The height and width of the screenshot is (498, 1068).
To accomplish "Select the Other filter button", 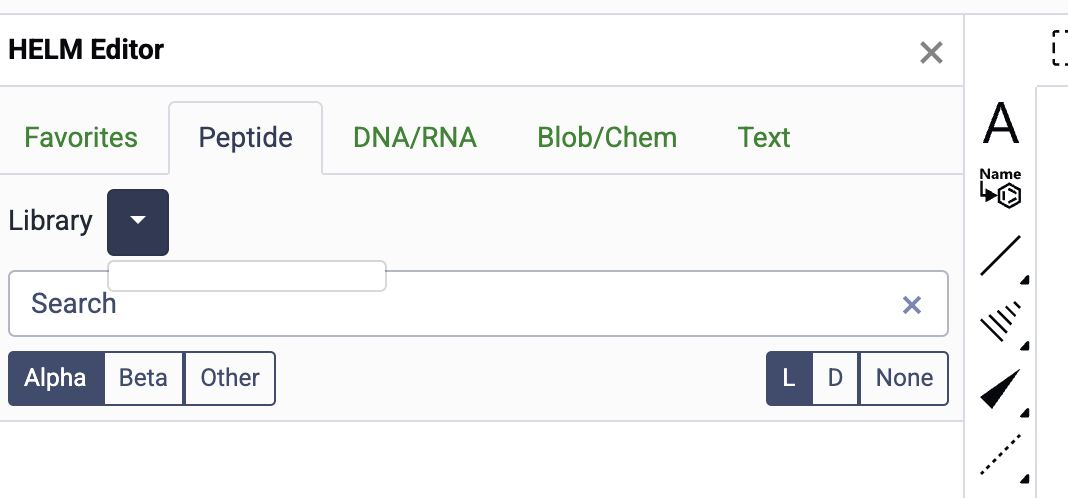I will (230, 378).
